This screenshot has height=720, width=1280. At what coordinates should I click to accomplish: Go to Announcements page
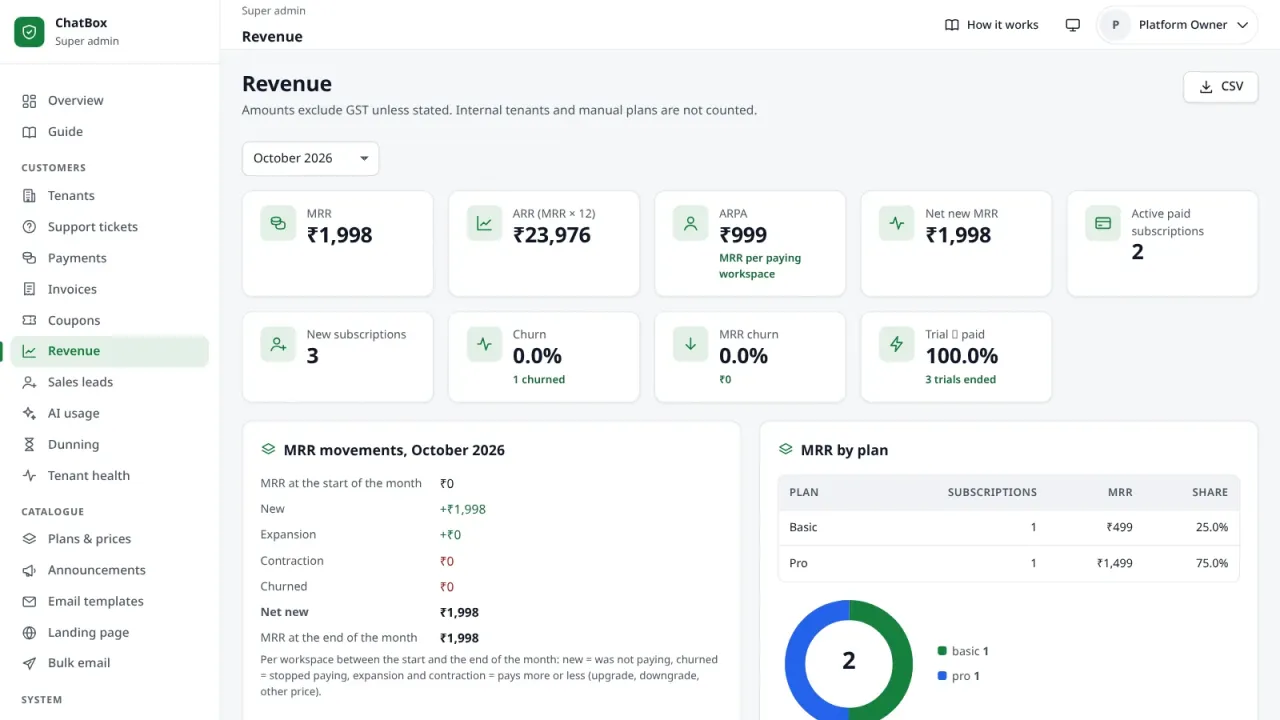(109, 570)
